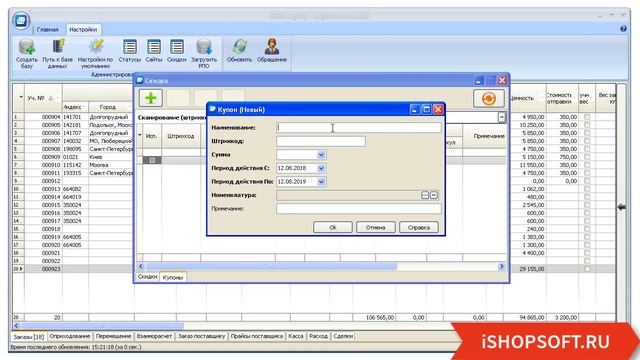Open the Сделки tab
The image size is (640, 360).
click(x=343, y=336)
